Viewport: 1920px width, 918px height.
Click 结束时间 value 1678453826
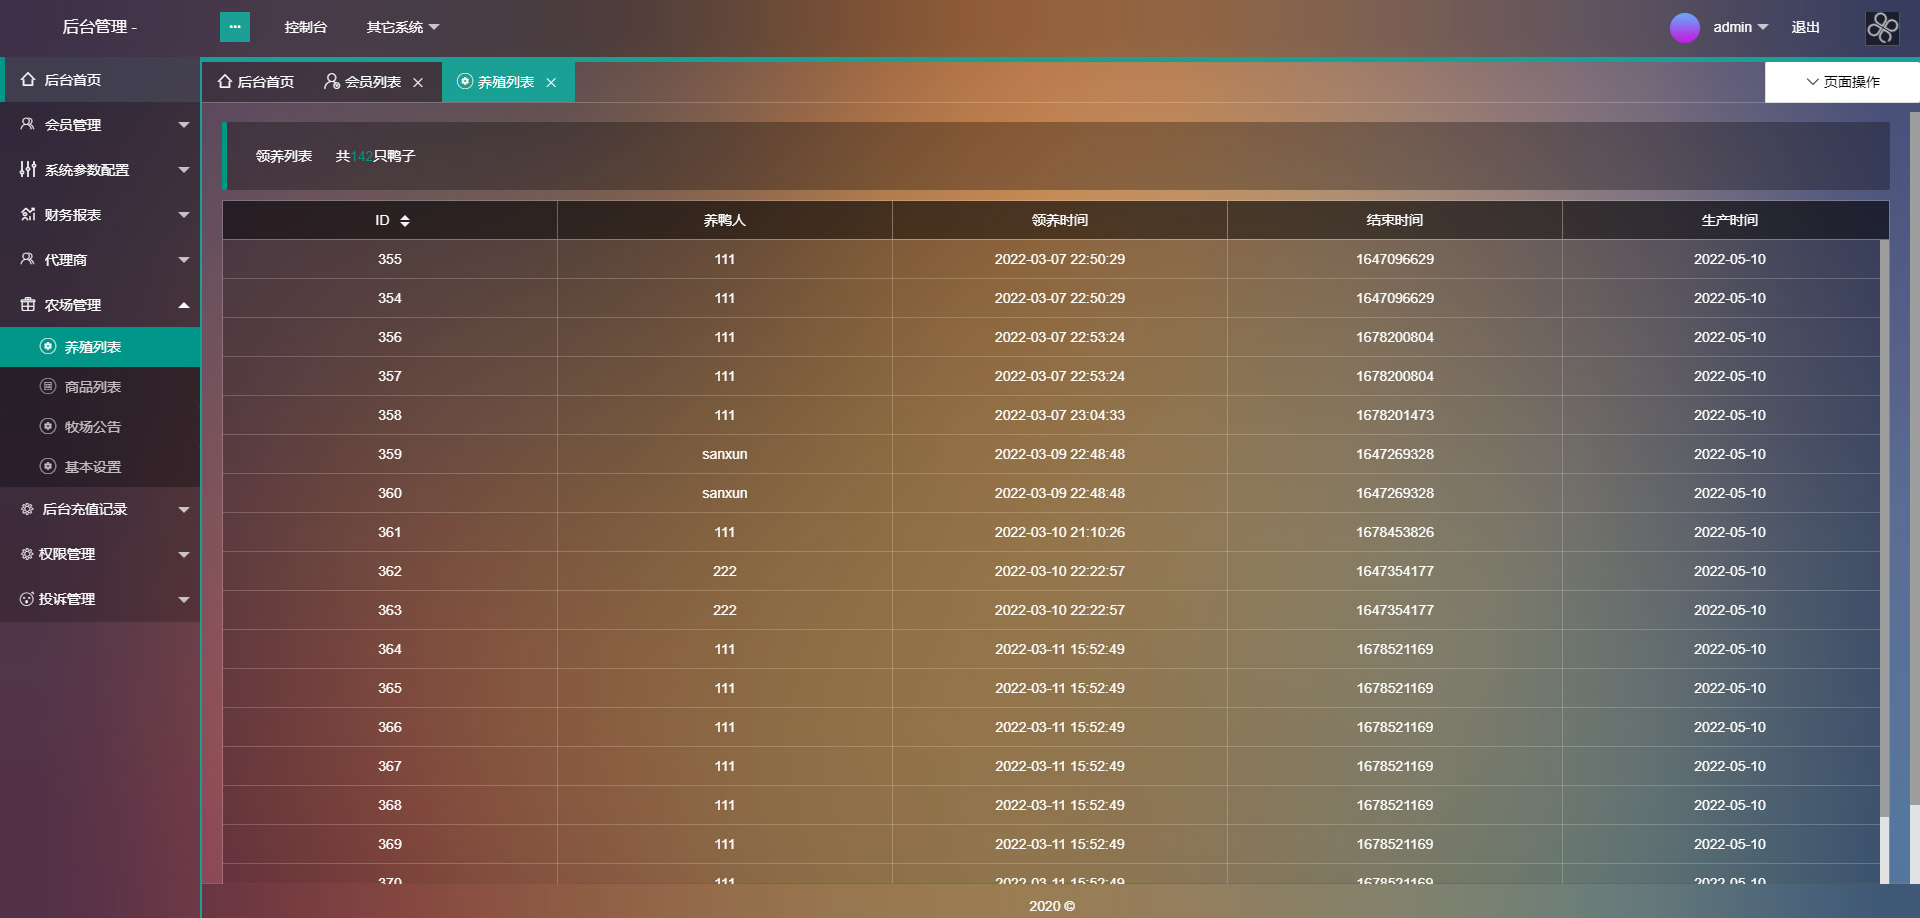click(x=1395, y=532)
